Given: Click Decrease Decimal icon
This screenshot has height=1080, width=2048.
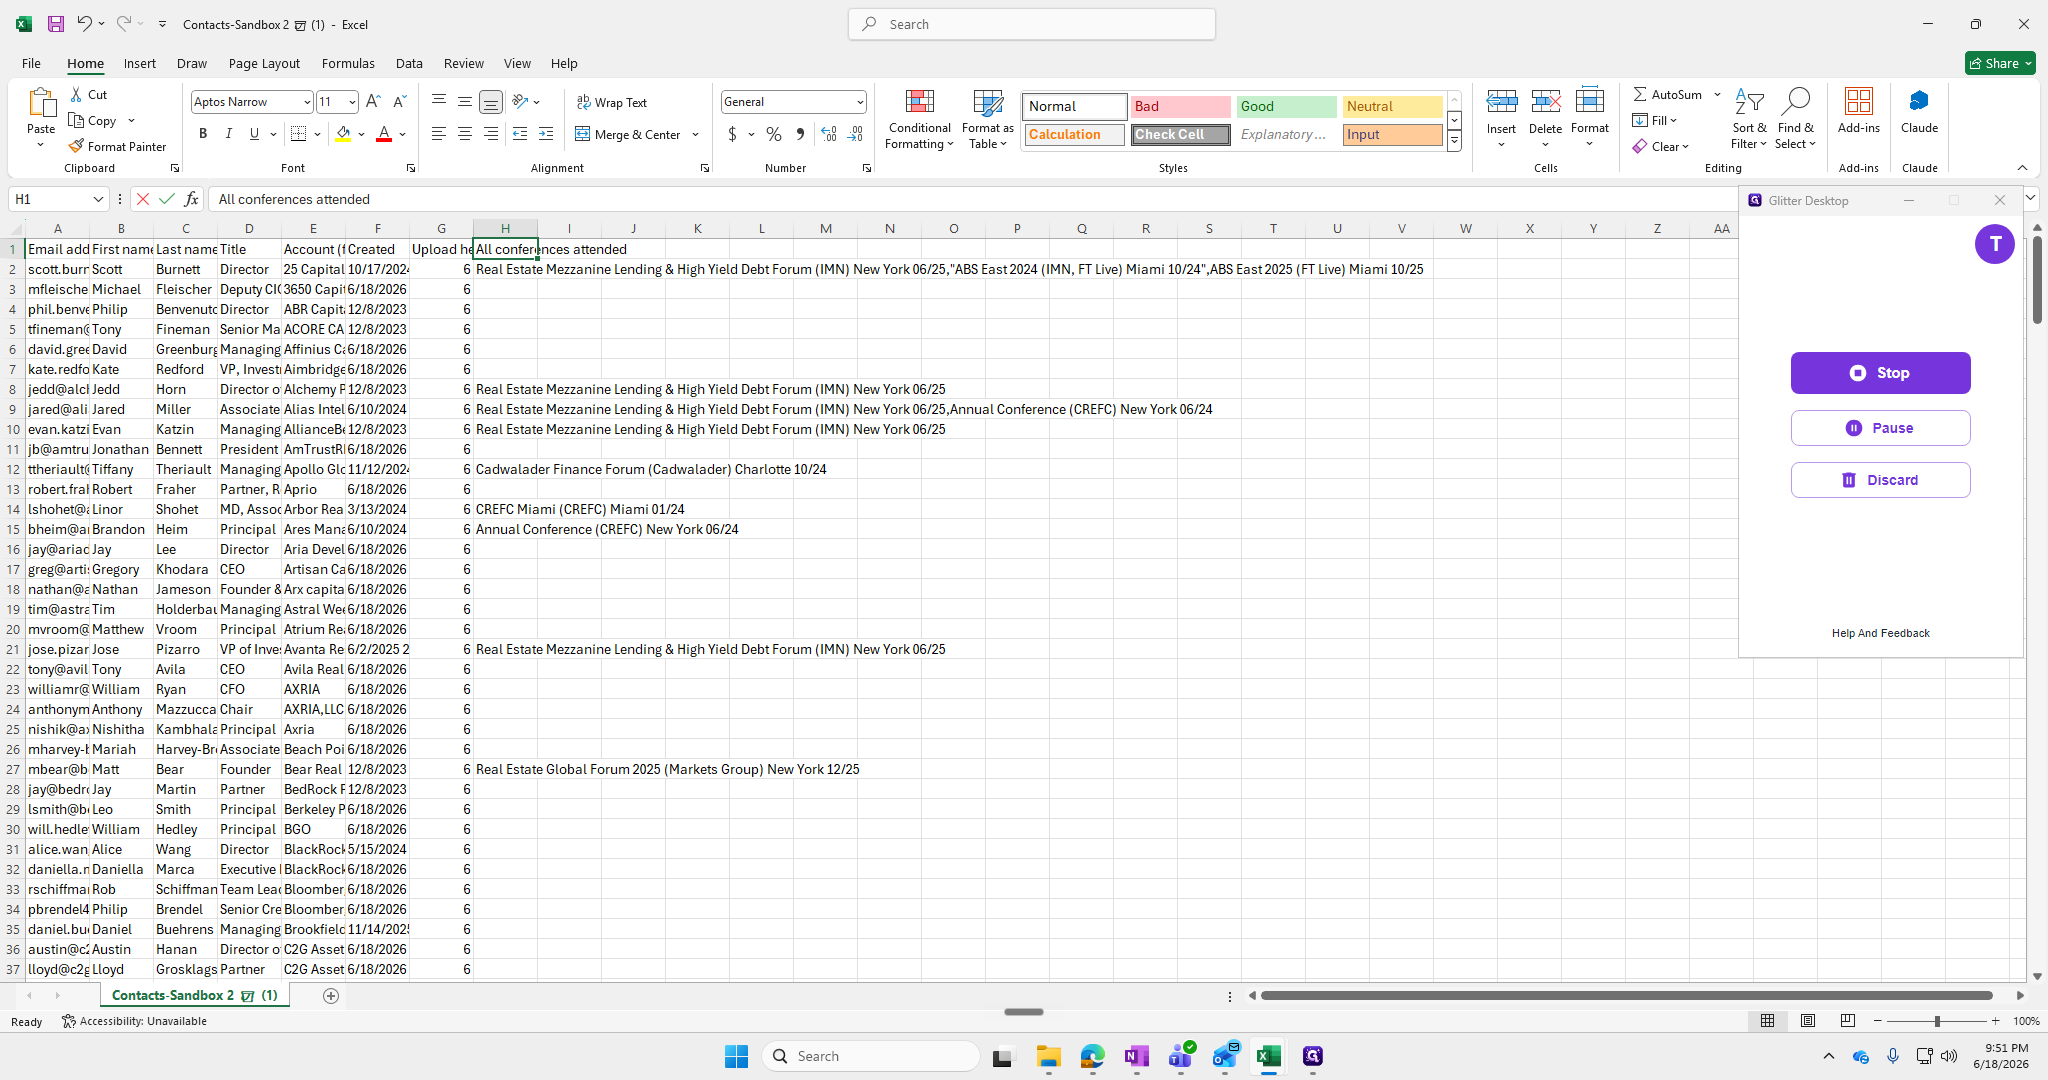Looking at the screenshot, I should point(855,134).
